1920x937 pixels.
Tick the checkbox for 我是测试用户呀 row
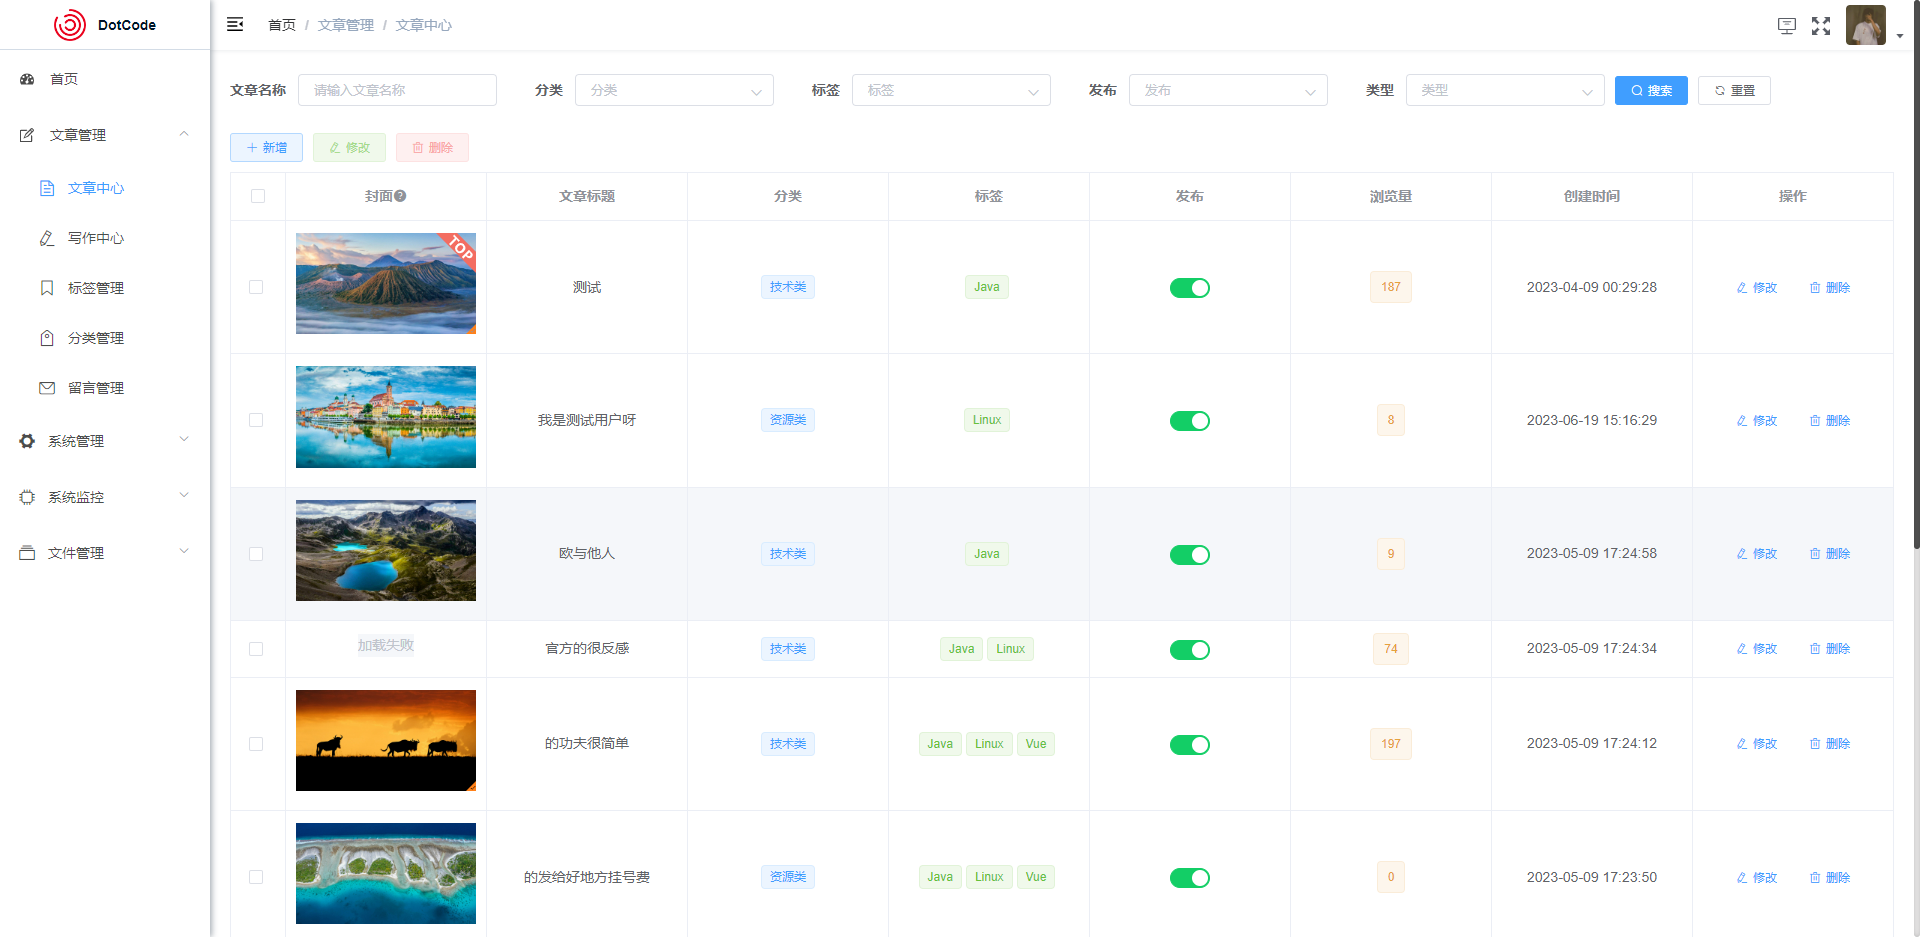(x=256, y=420)
